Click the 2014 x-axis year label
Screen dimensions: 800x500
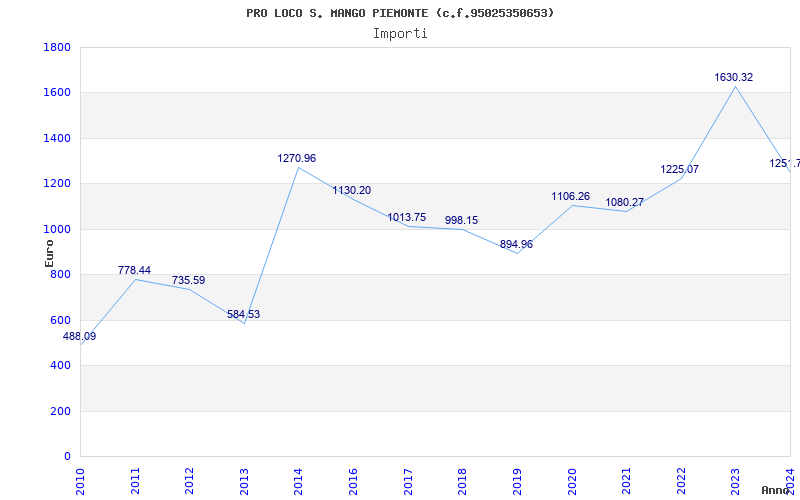coord(298,482)
